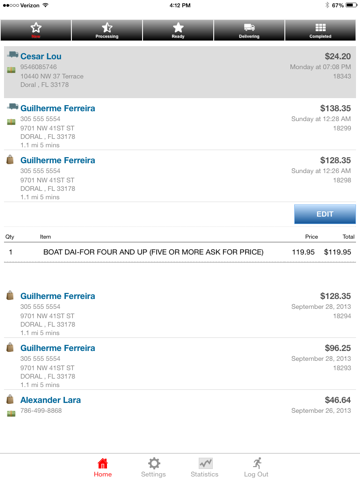This screenshot has height=480, width=360.
Task: Open the New orders tab
Action: [36, 30]
